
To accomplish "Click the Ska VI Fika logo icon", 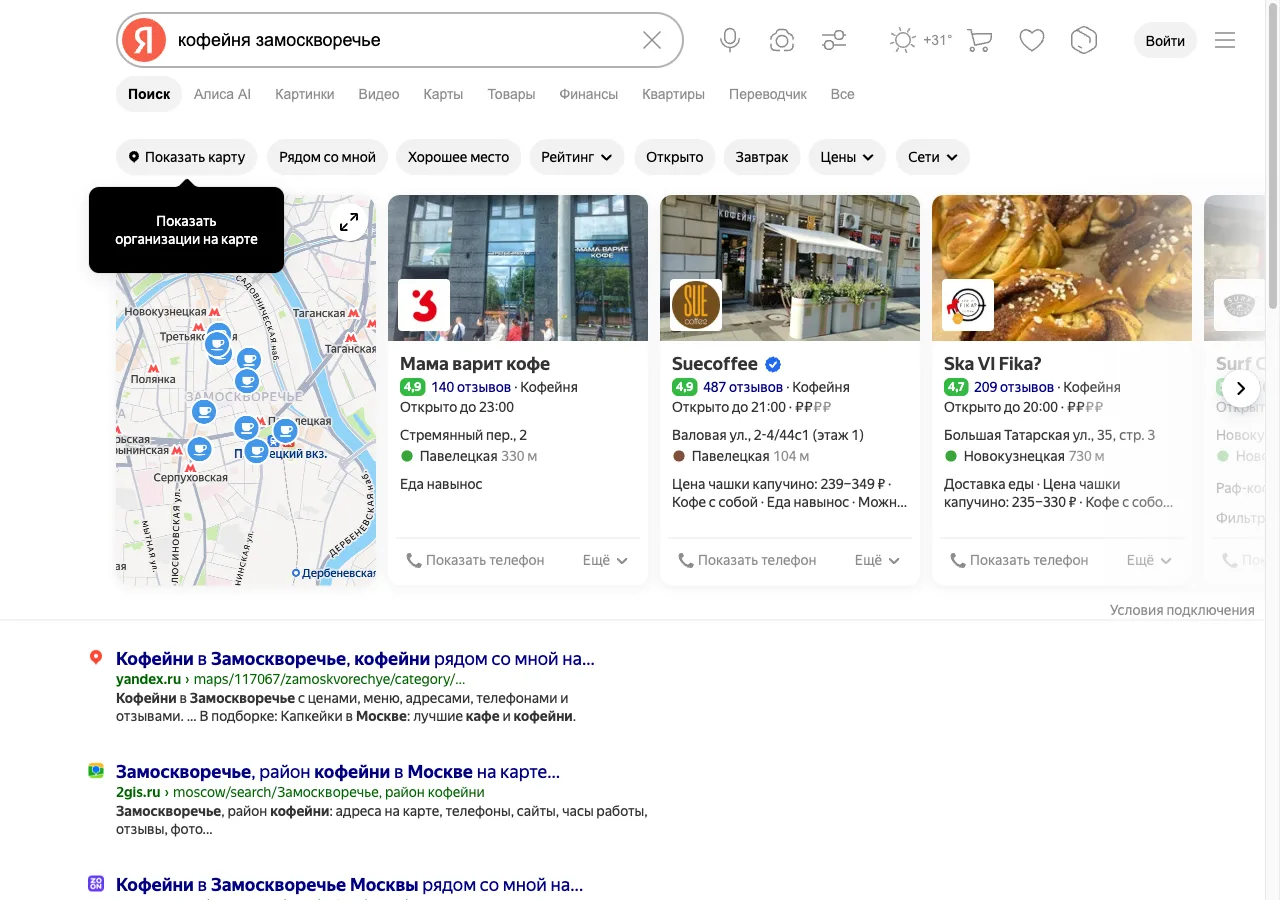I will pyautogui.click(x=968, y=305).
